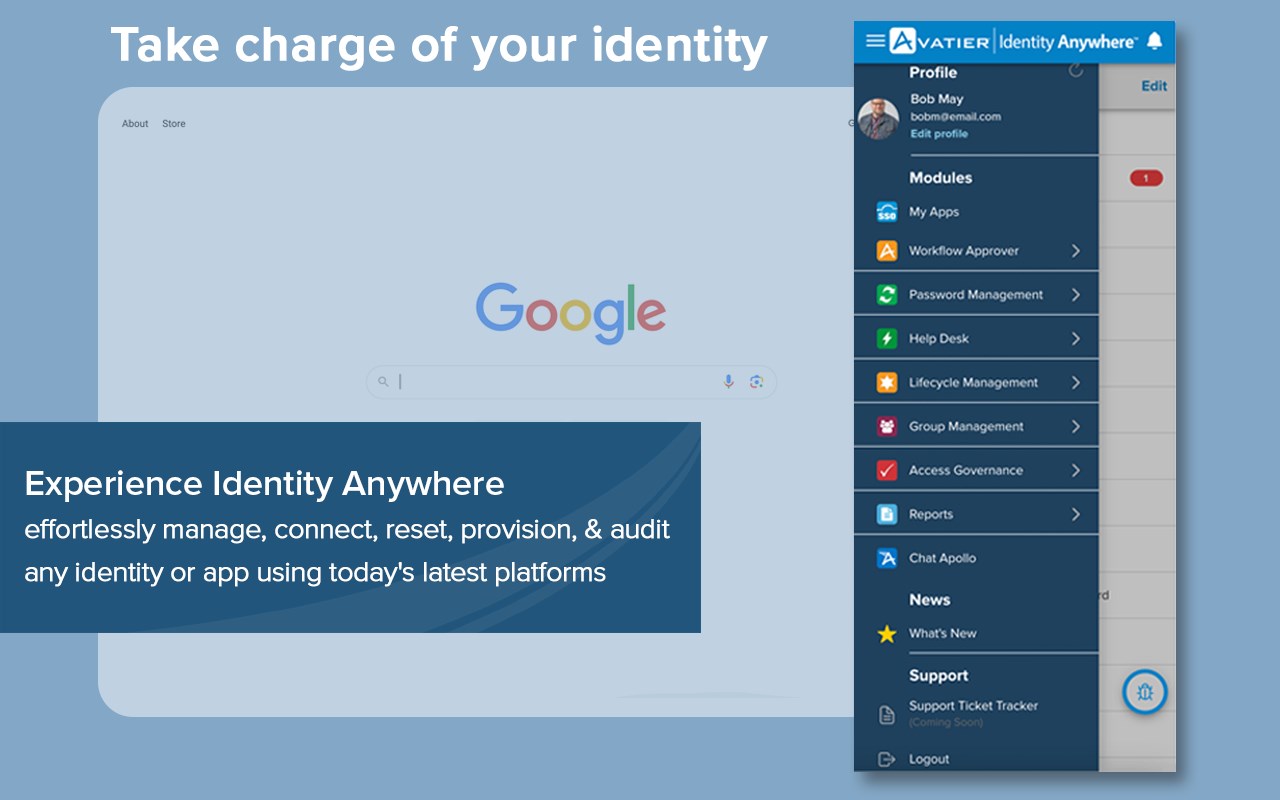Click the Support section heading
1280x800 pixels.
point(938,676)
